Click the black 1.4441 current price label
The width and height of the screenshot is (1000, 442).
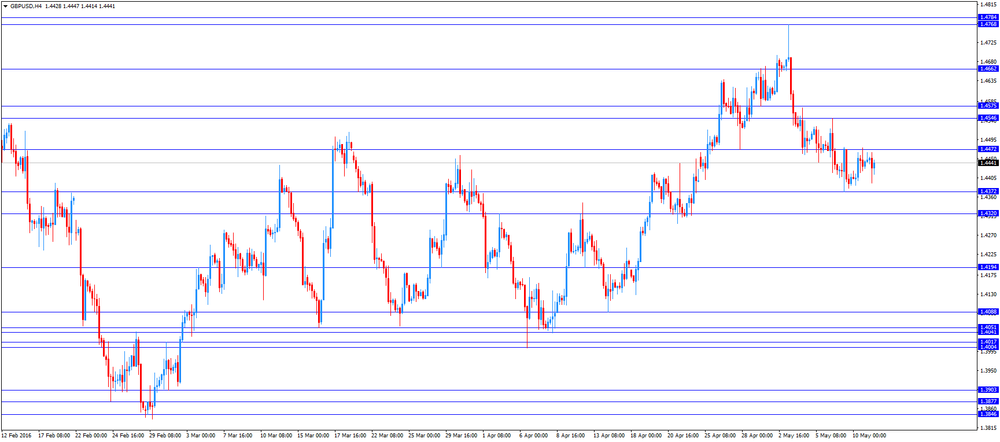tap(987, 163)
